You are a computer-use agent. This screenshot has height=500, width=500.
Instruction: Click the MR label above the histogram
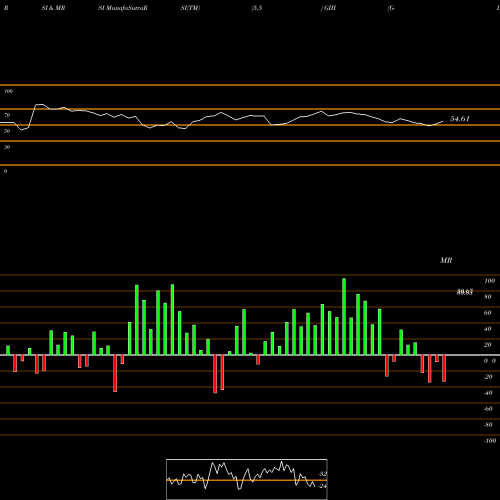coord(446,260)
